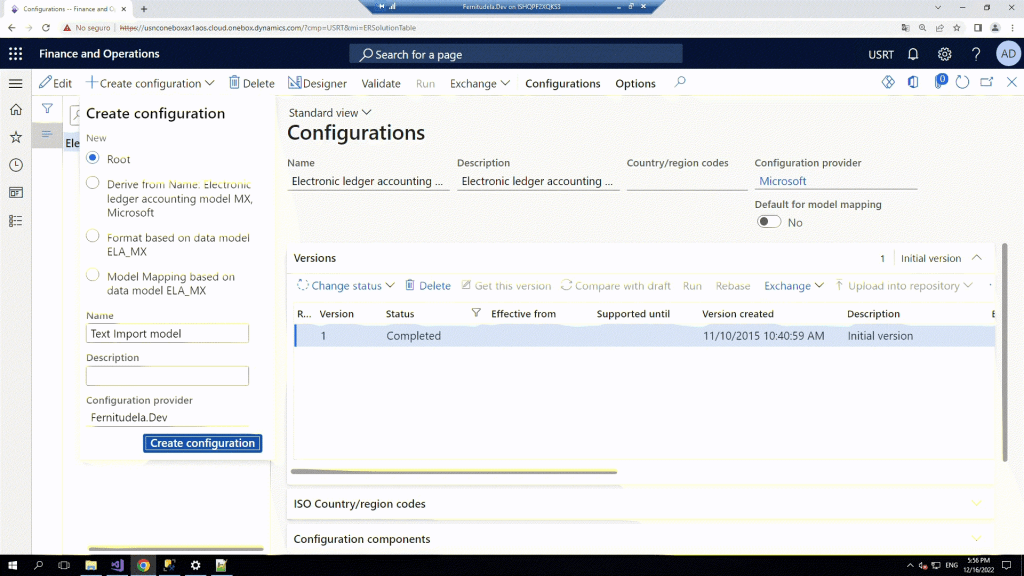
Task: Select the Root radio option
Action: tap(93, 158)
